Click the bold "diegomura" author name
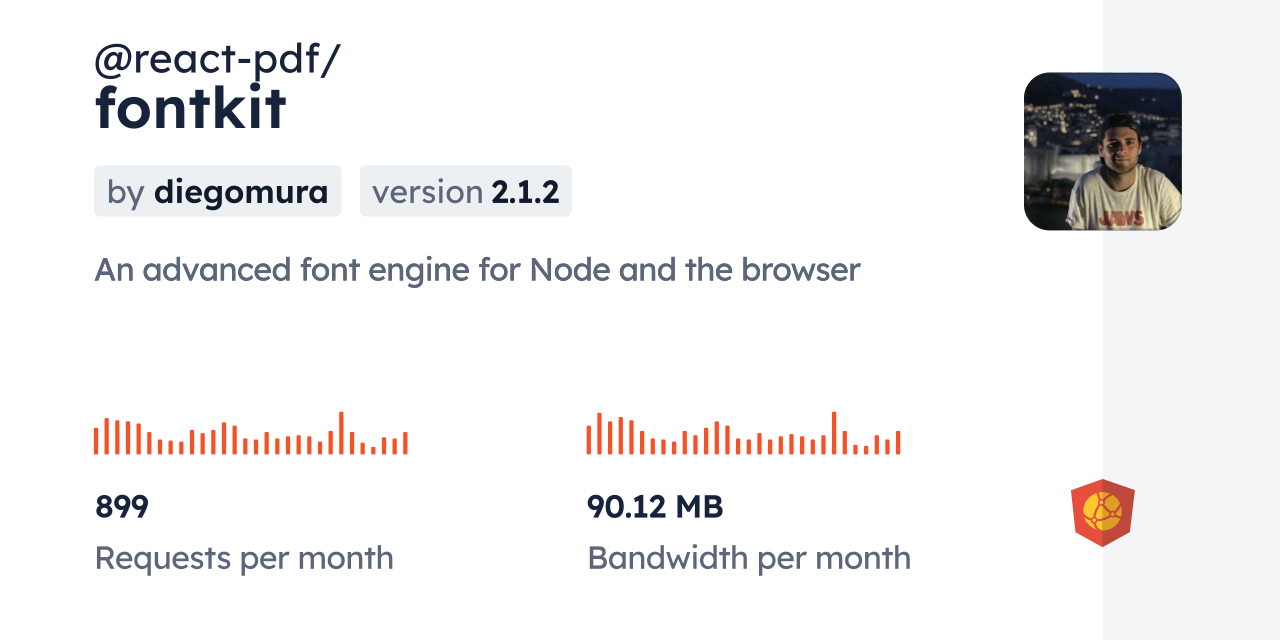This screenshot has width=1280, height=640. click(240, 191)
